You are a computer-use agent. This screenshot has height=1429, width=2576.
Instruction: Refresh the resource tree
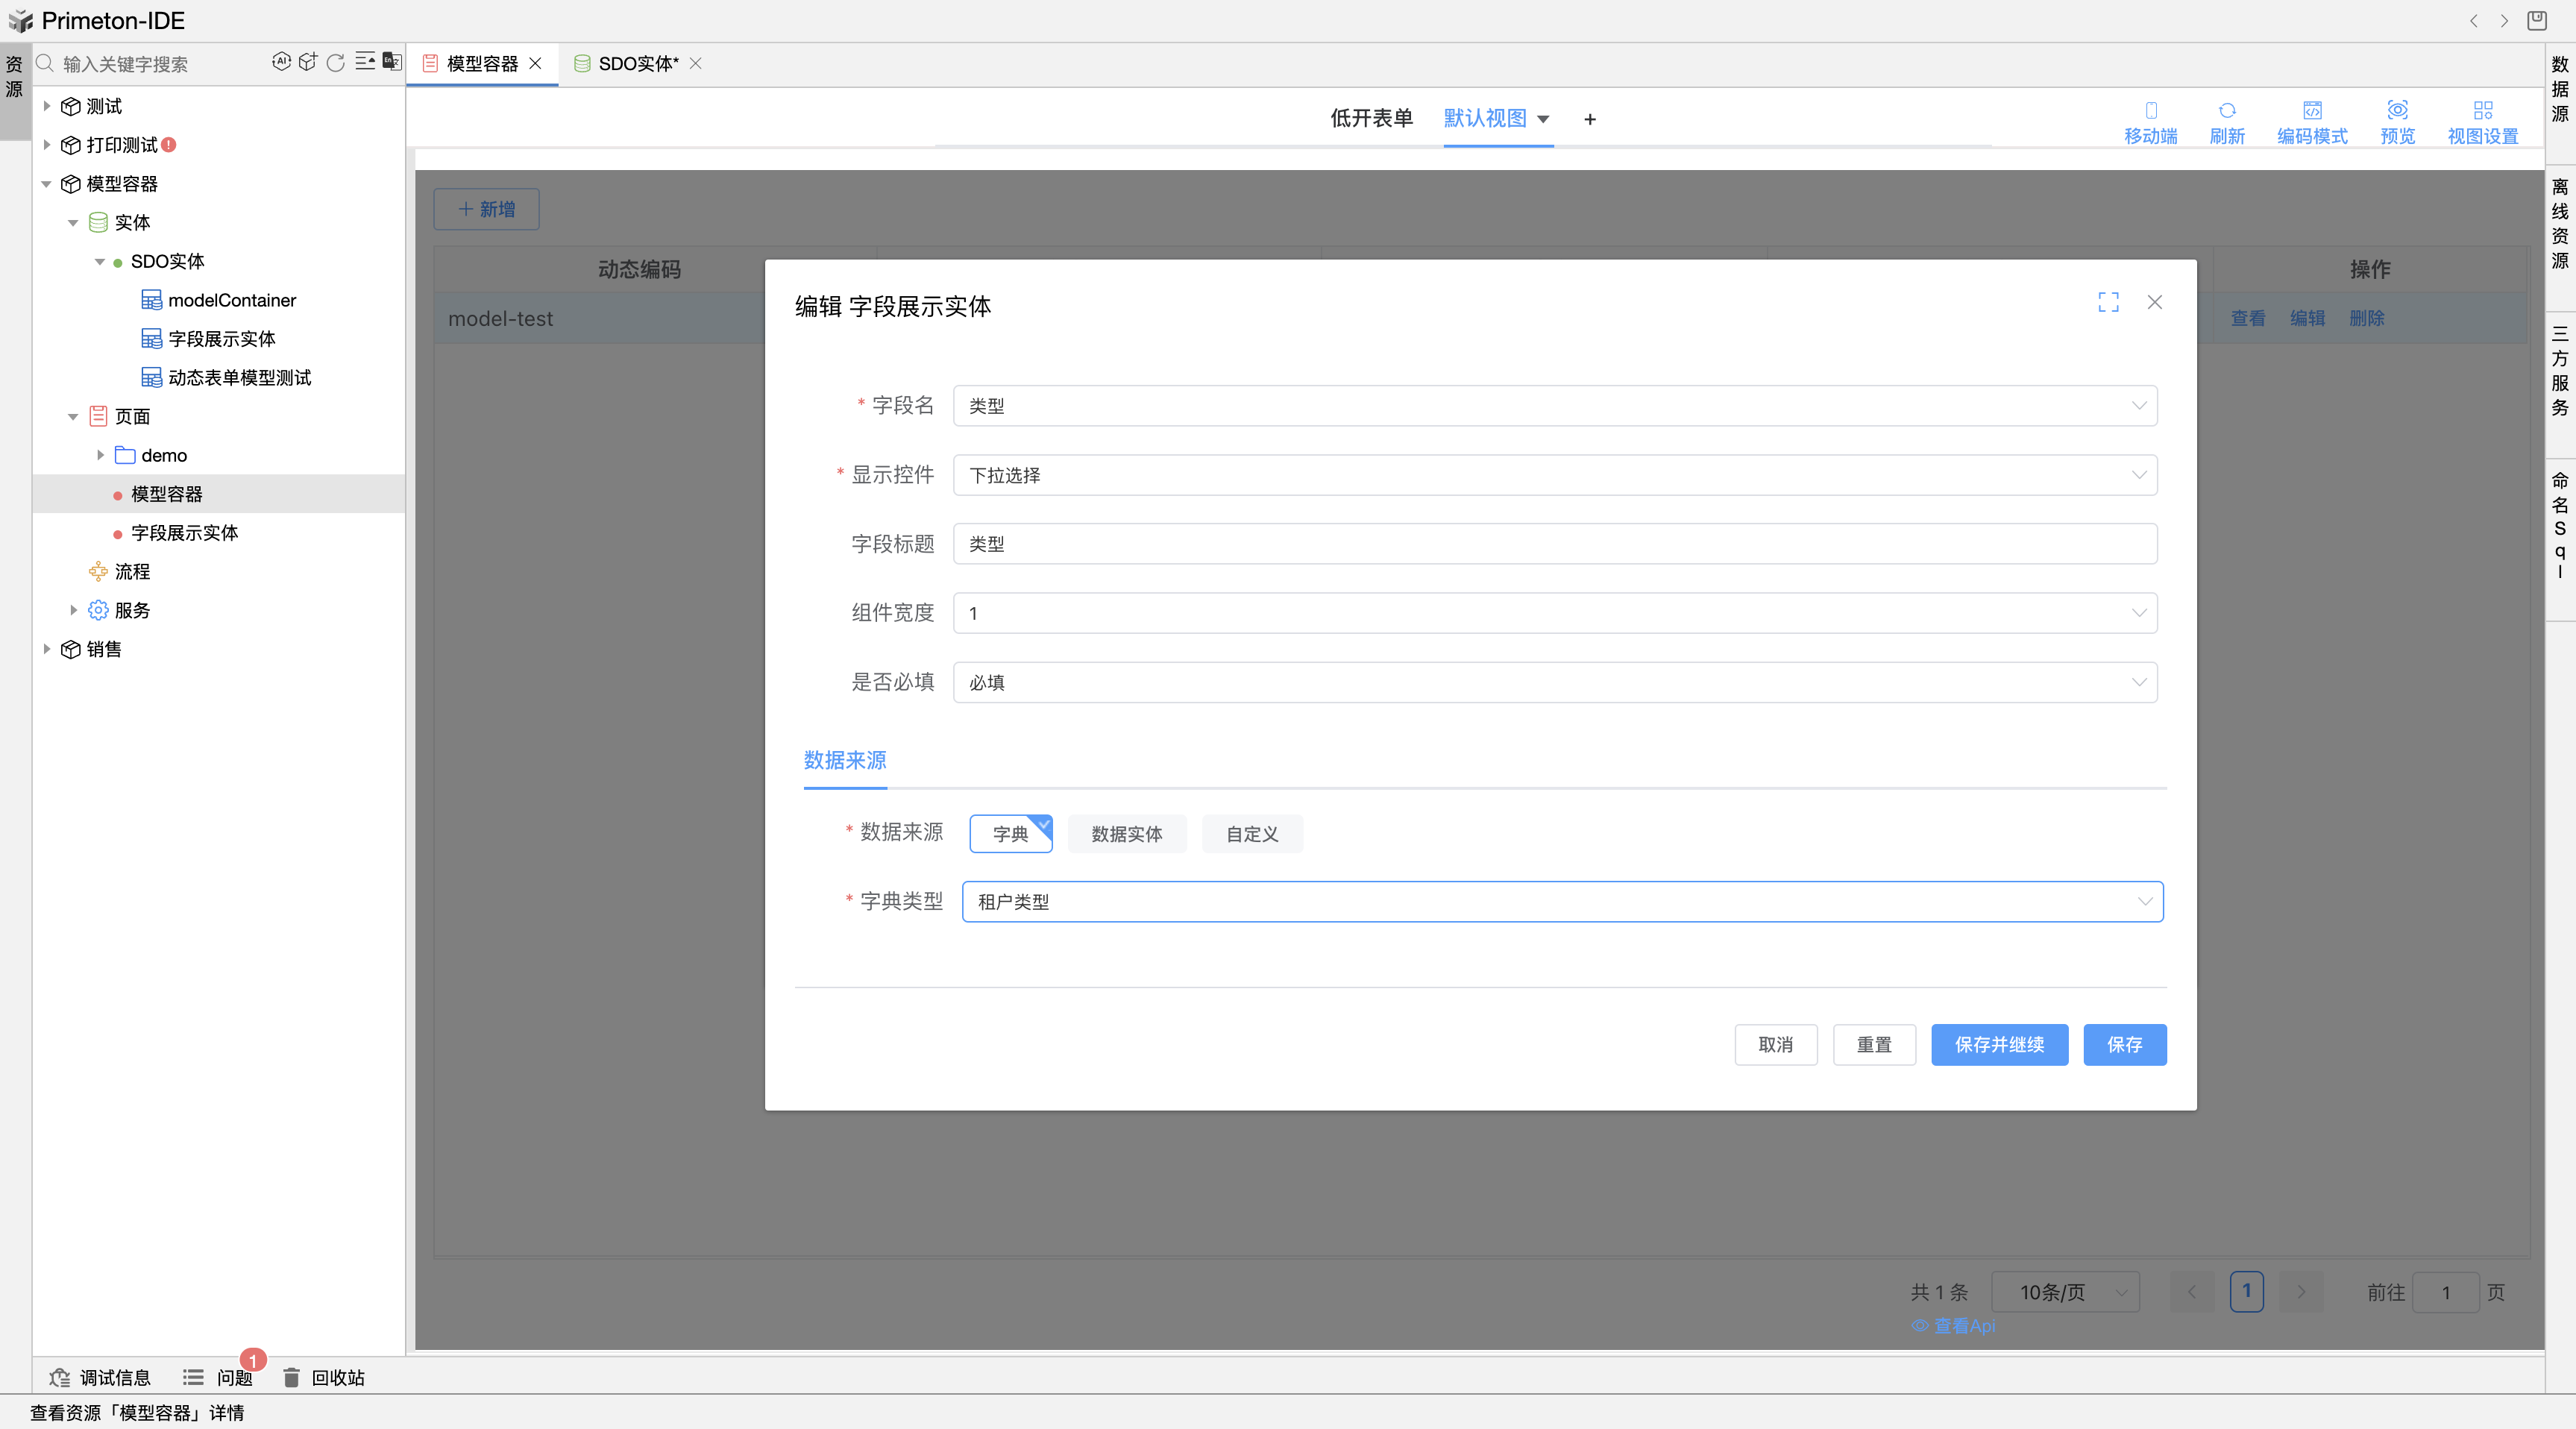(336, 62)
